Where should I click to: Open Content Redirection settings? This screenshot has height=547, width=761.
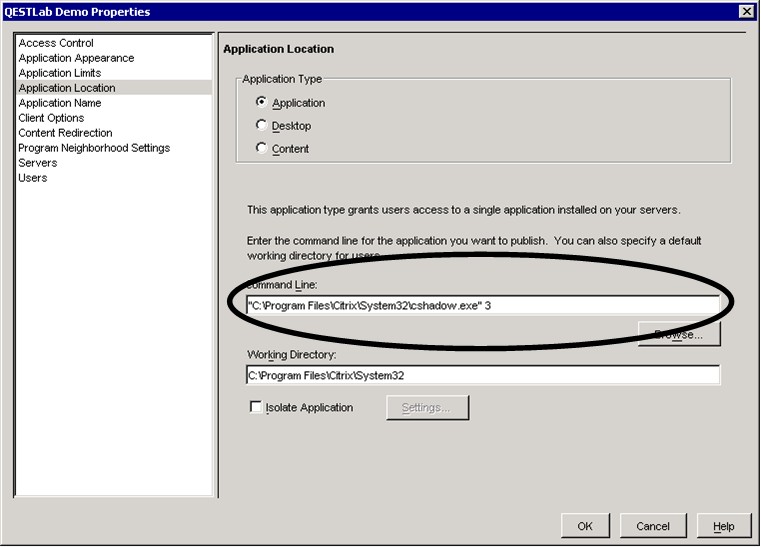click(x=65, y=133)
